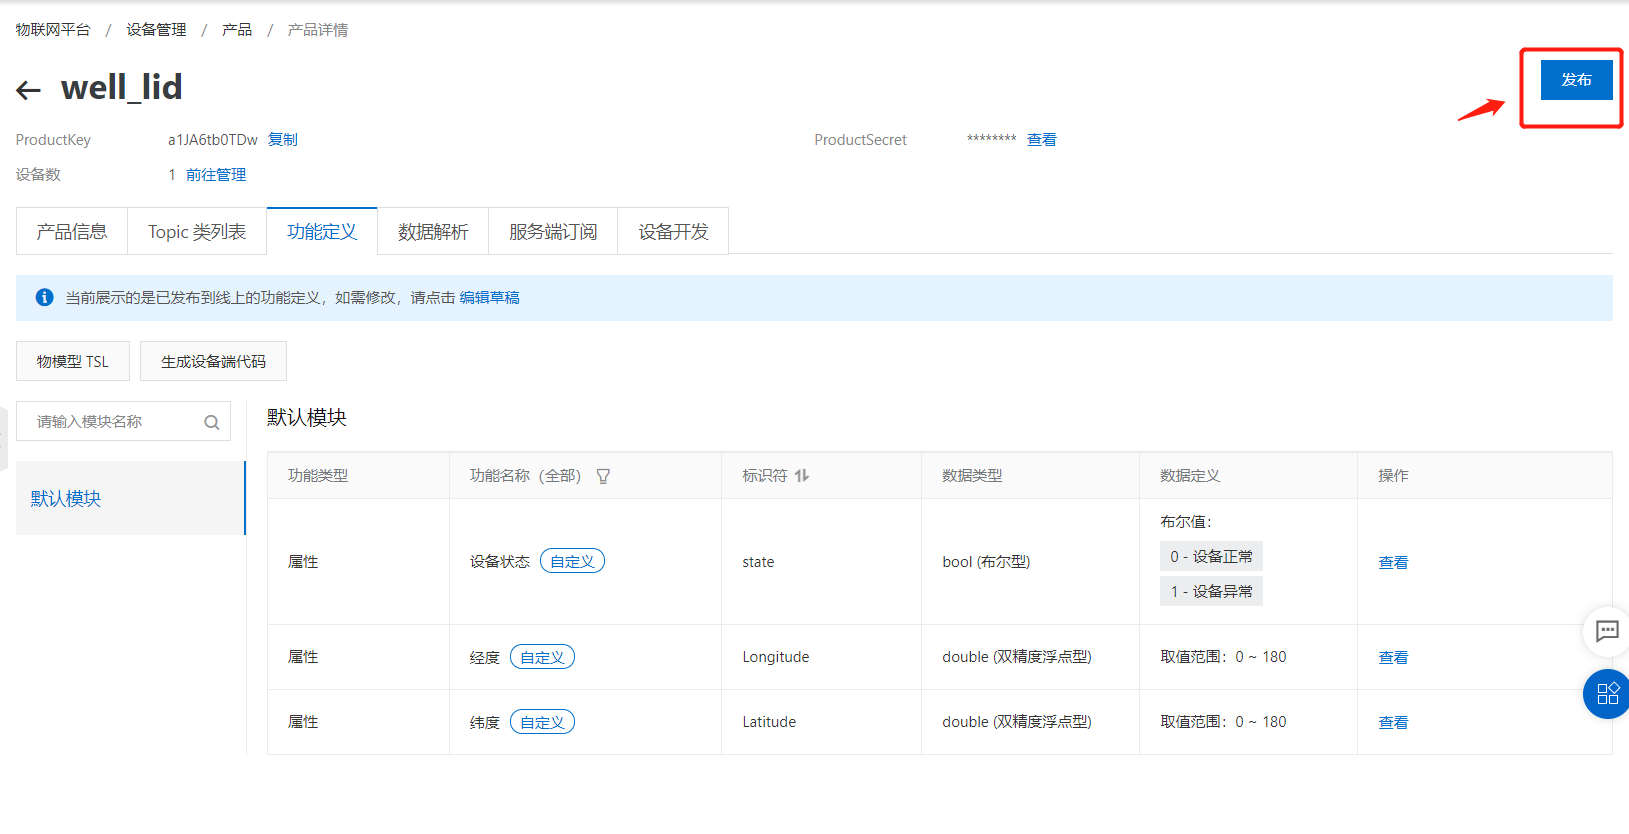Image resolution: width=1629 pixels, height=834 pixels.
Task: Focus the module name search field
Action: [123, 422]
